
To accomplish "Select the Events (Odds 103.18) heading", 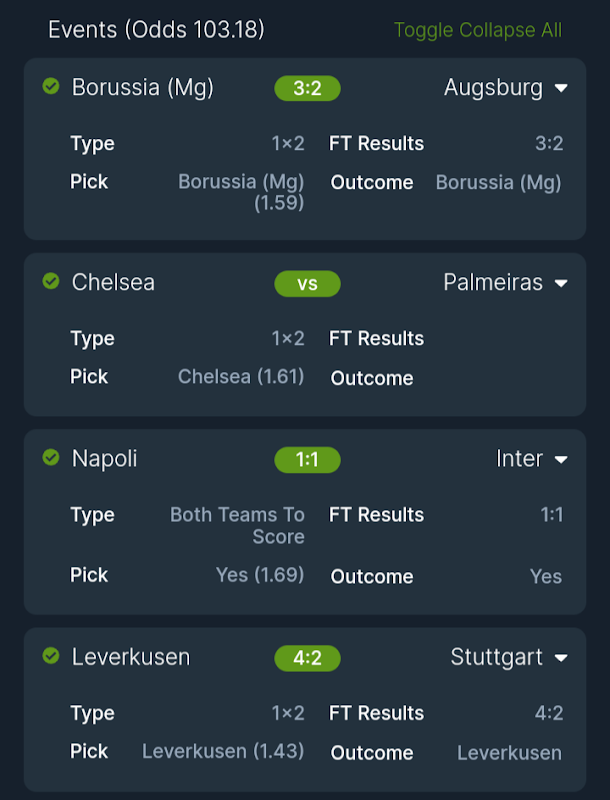I will coord(156,30).
